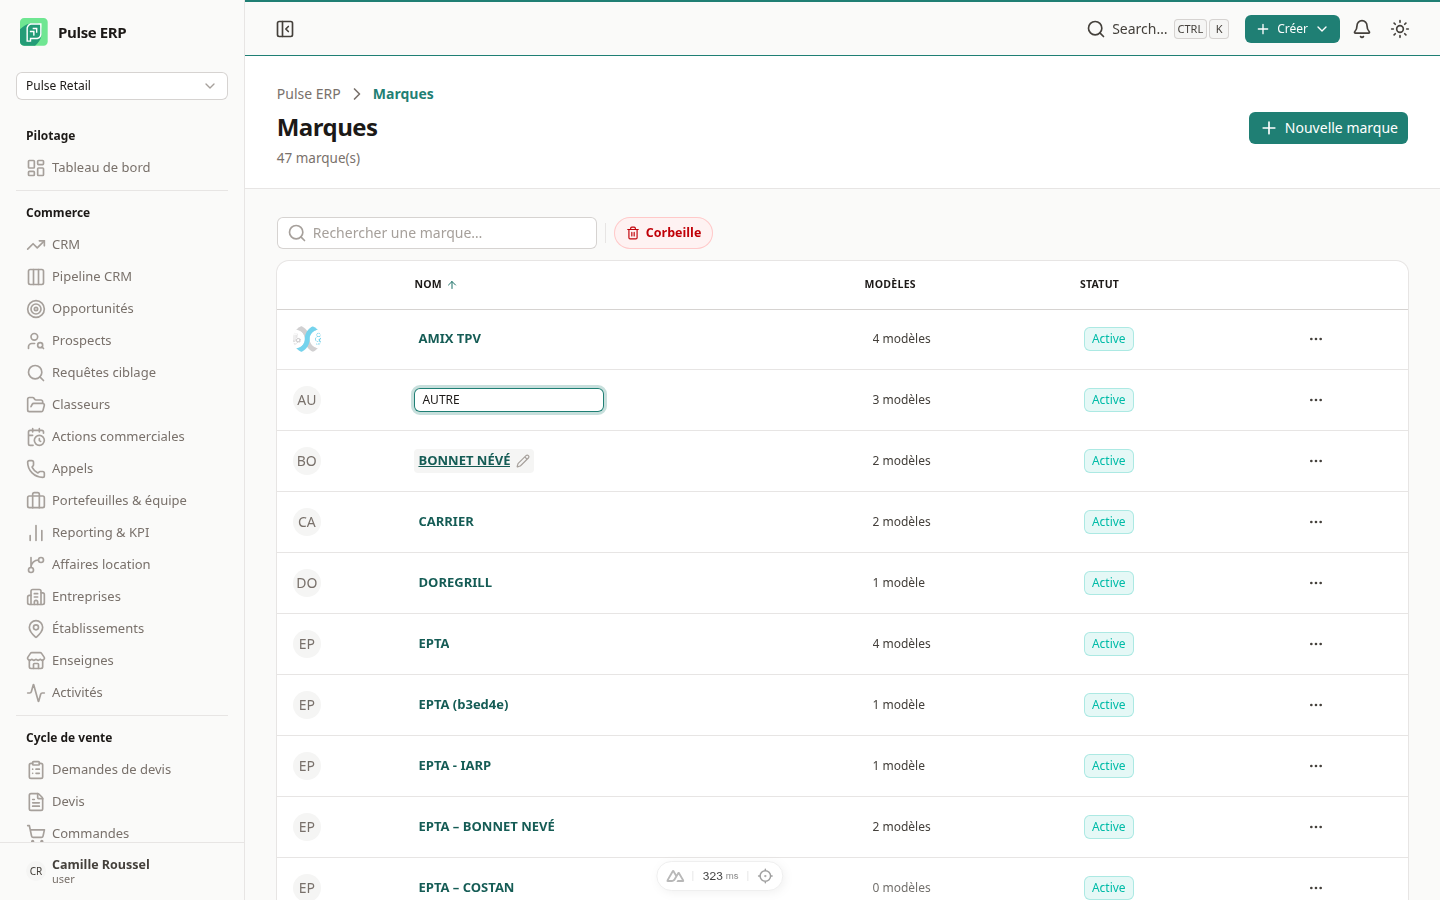
Task: Open row actions menu for AUTRE
Action: point(1316,400)
